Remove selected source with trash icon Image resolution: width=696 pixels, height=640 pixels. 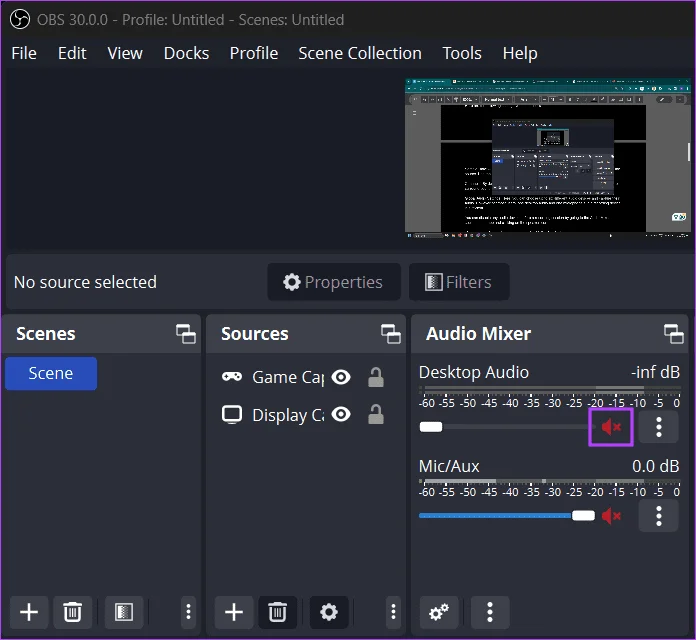click(277, 612)
